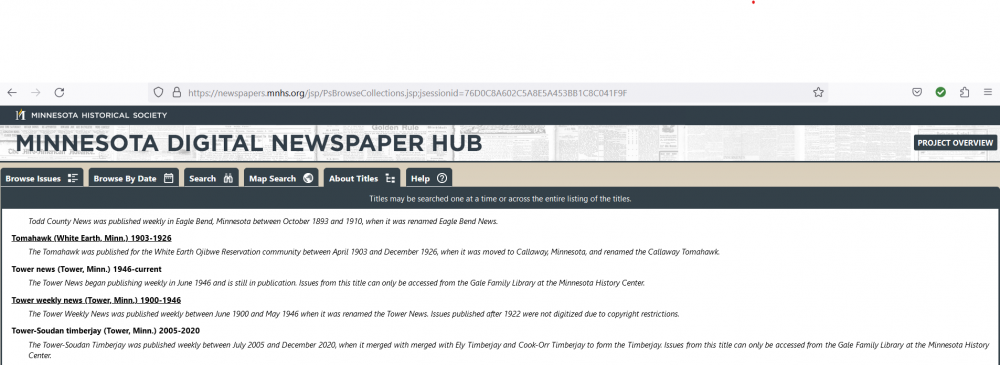
Task: Reload the page with refresh icon
Action: (x=59, y=93)
